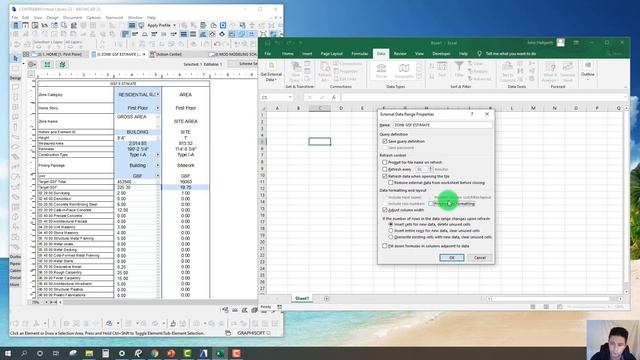Select Overwrite existing cells radio option
640x360 pixels.
click(x=391, y=237)
